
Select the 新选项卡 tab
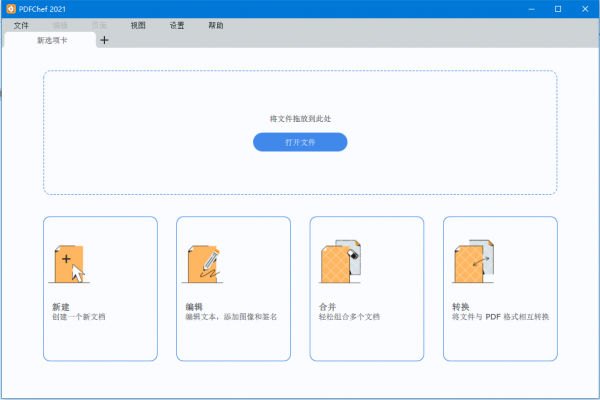click(x=50, y=41)
